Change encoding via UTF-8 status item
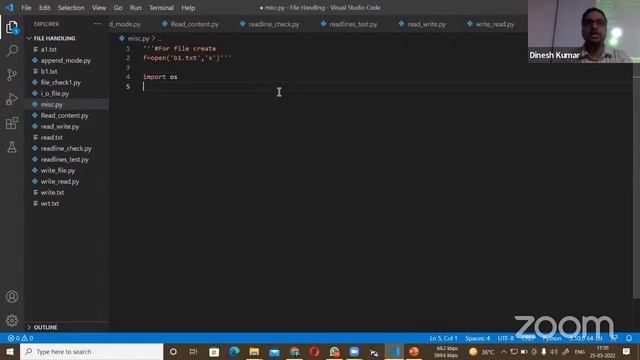 point(506,338)
